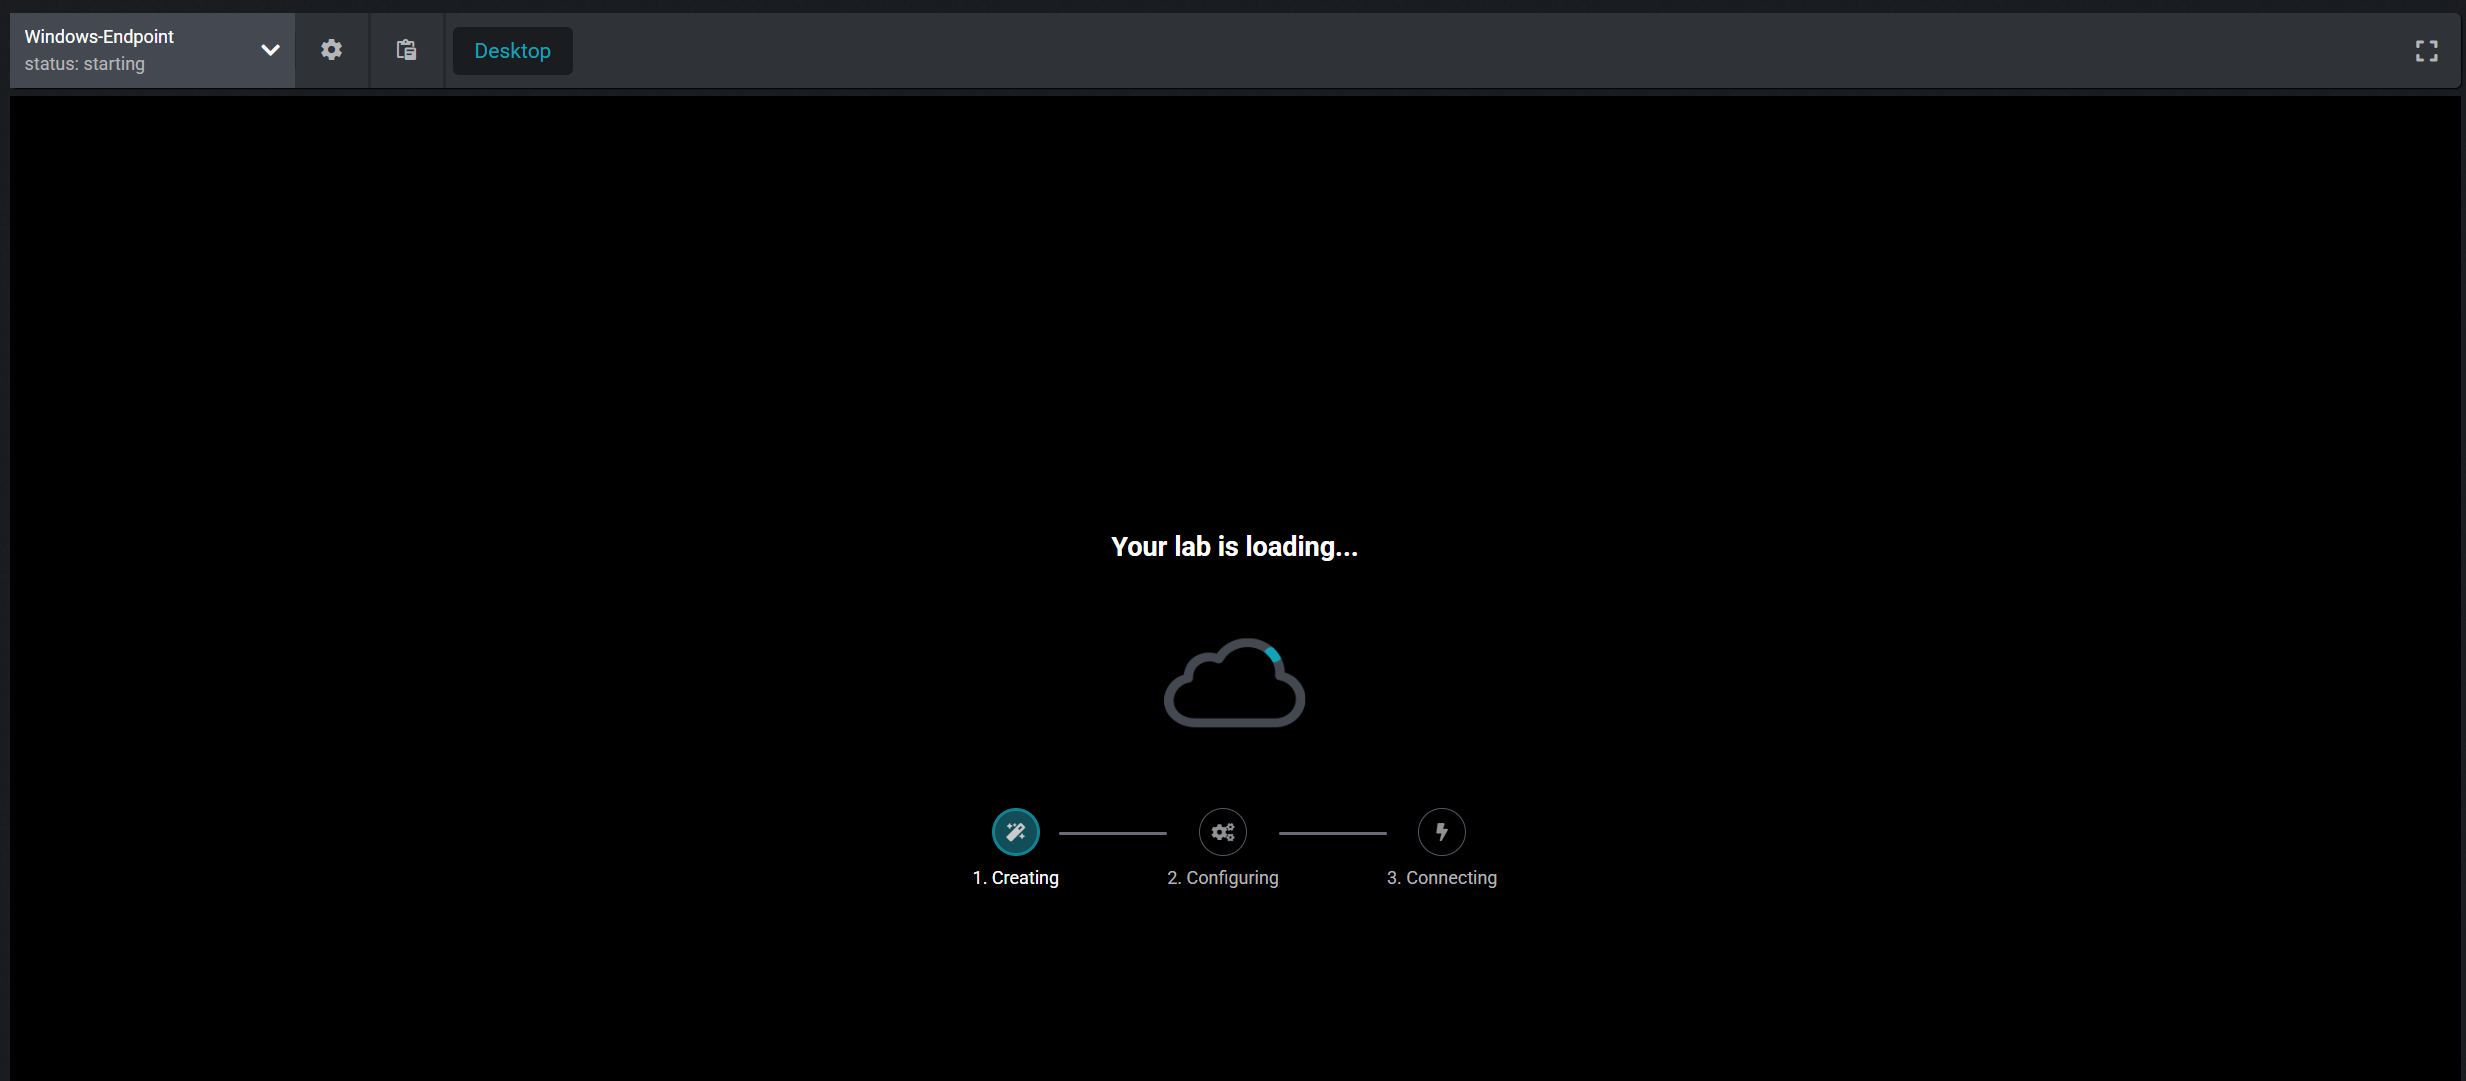Select the '1. Creating' step label
Image resolution: width=2466 pixels, height=1081 pixels.
click(1015, 878)
